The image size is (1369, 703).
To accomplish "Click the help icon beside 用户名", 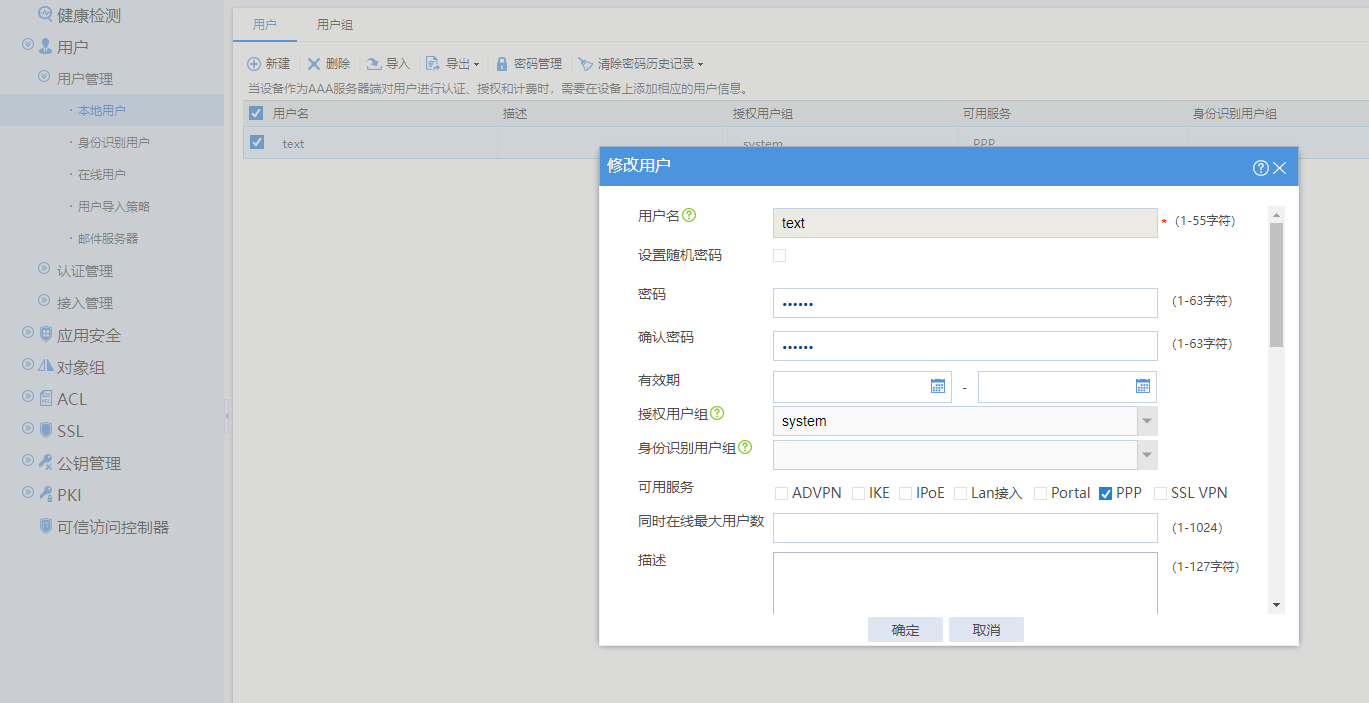I will 689,214.
